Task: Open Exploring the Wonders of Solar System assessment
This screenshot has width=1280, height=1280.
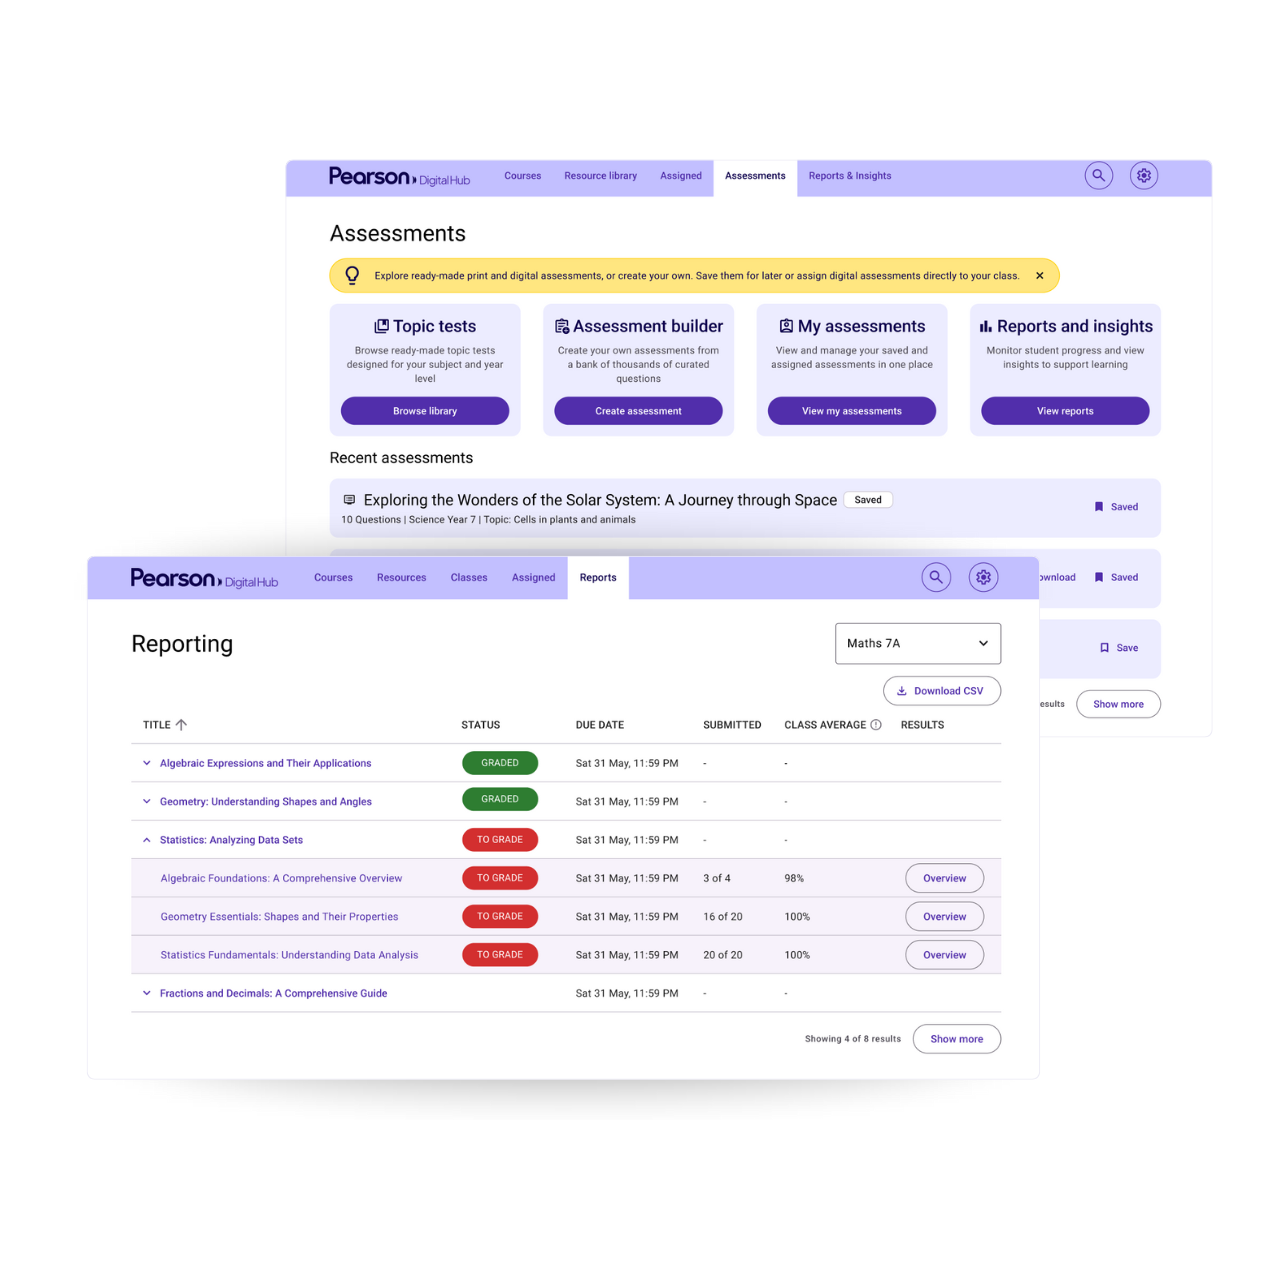Action: point(600,500)
